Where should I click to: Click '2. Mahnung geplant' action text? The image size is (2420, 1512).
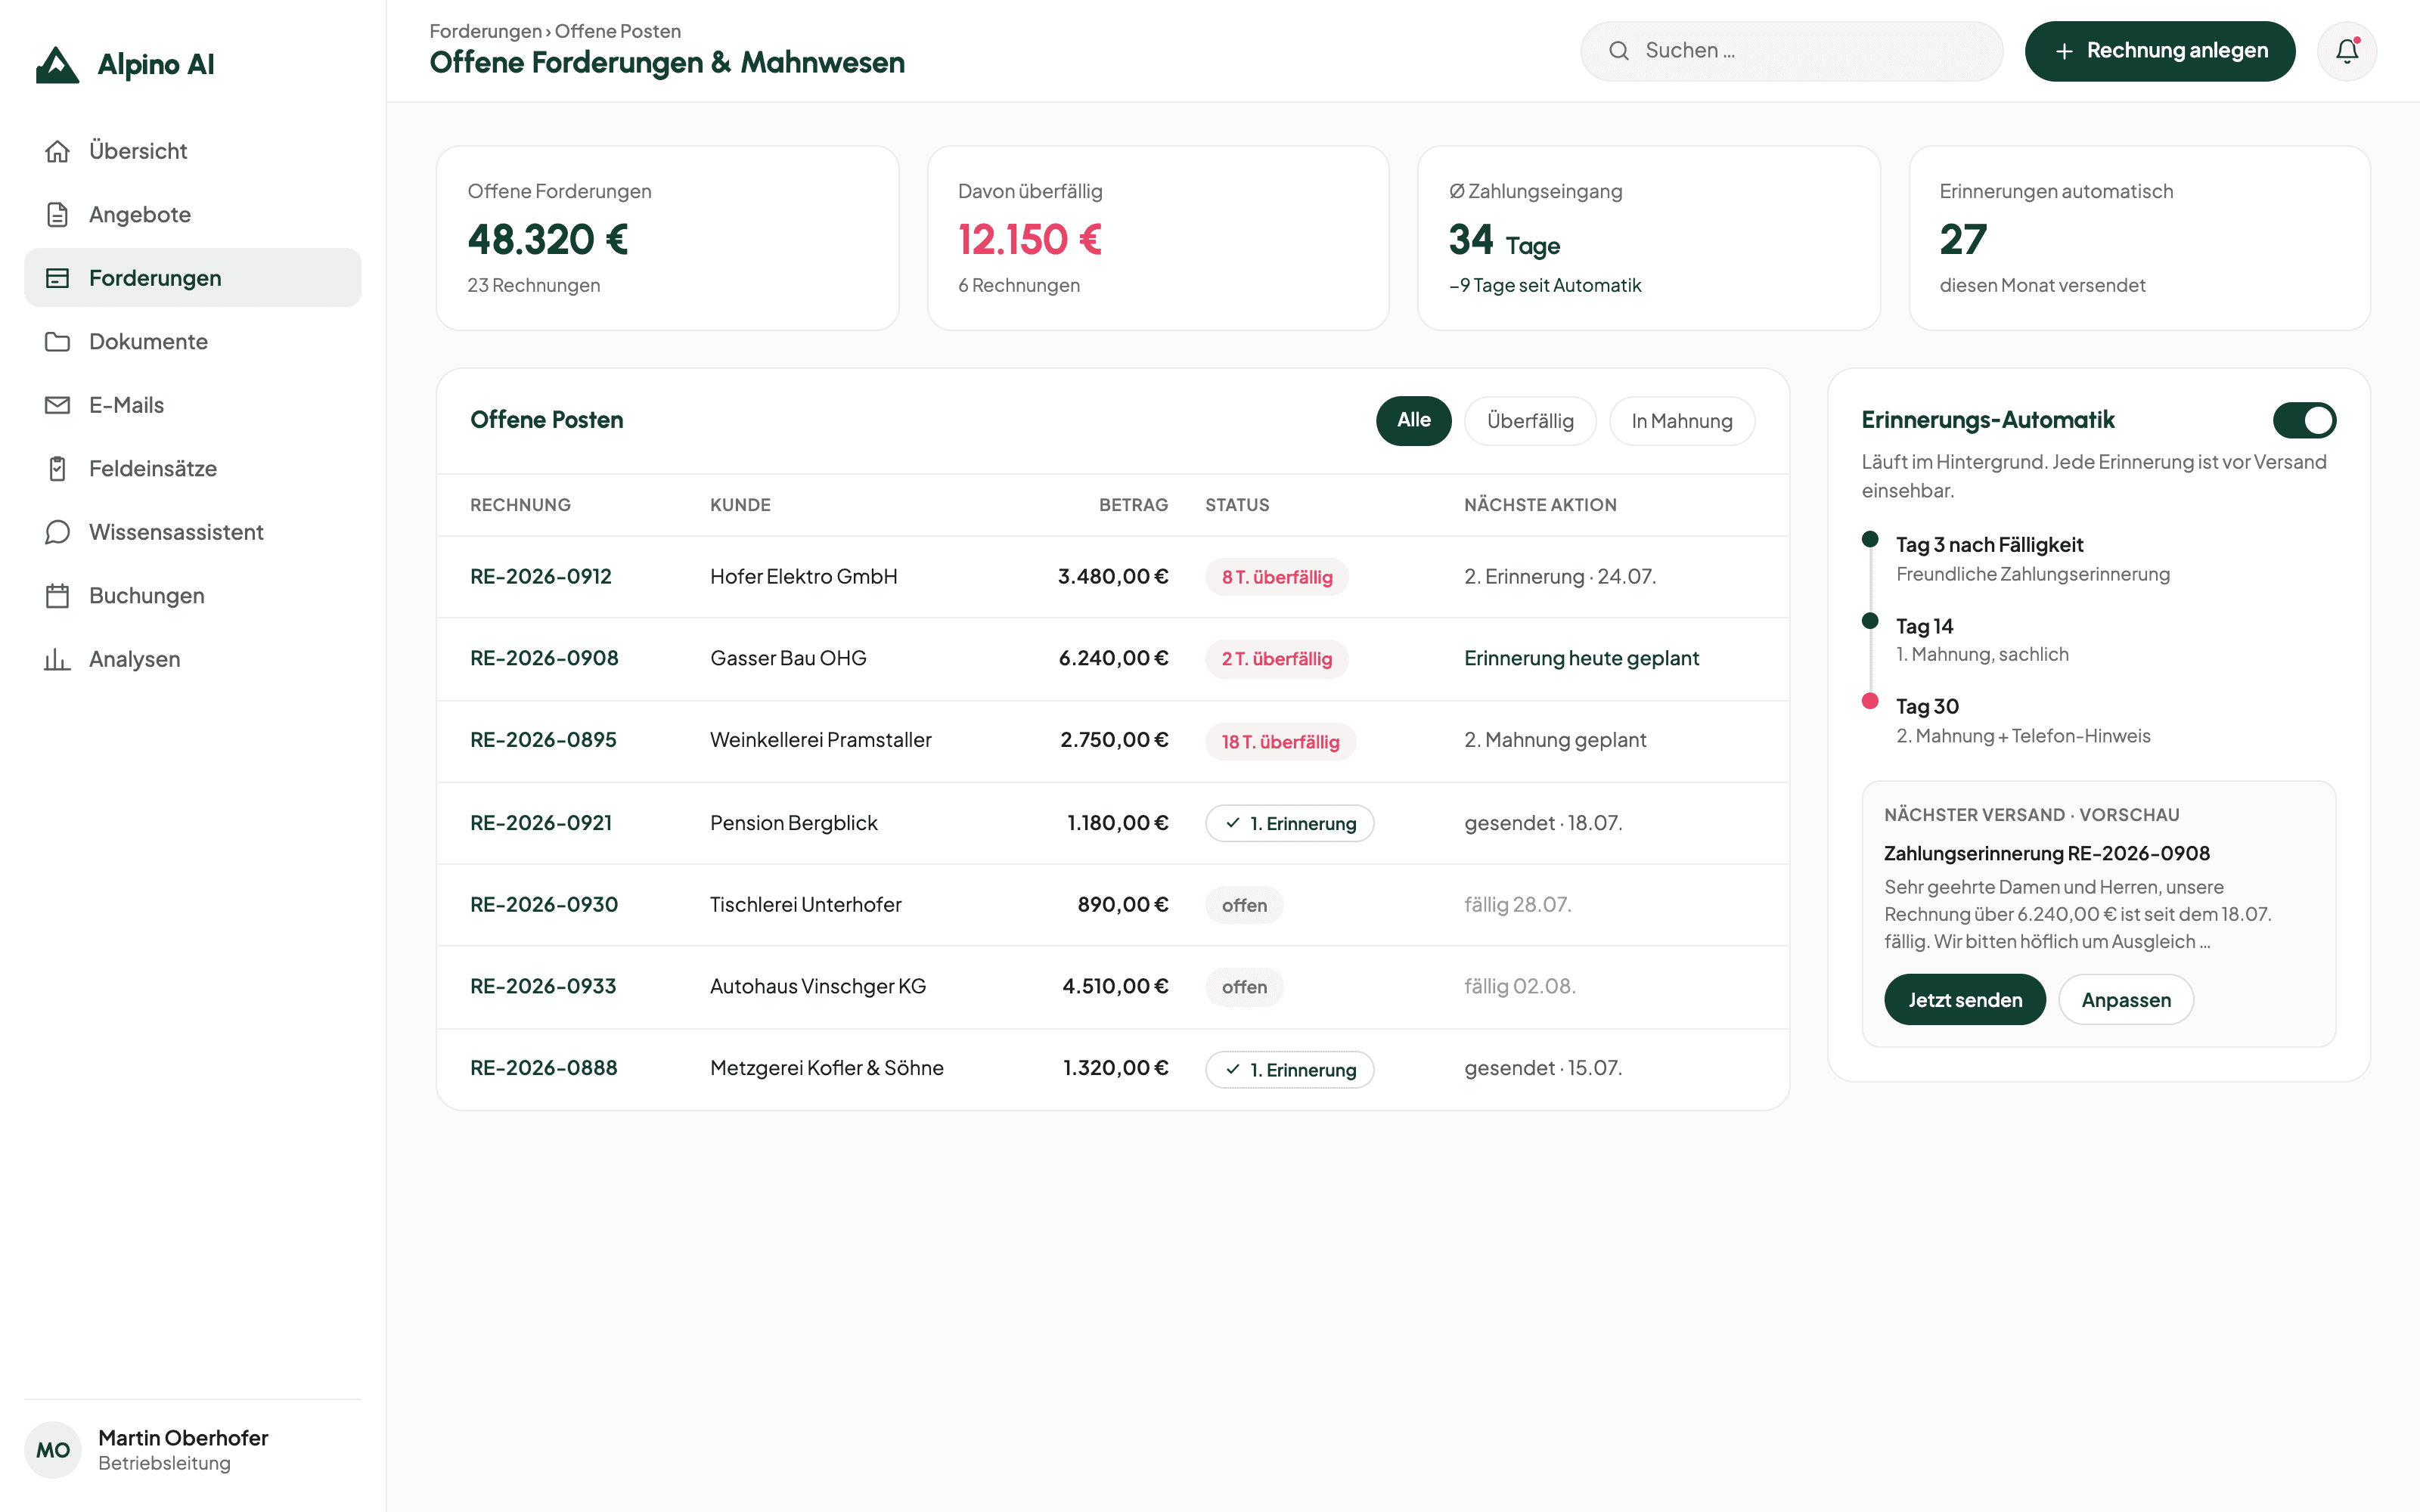pyautogui.click(x=1555, y=740)
